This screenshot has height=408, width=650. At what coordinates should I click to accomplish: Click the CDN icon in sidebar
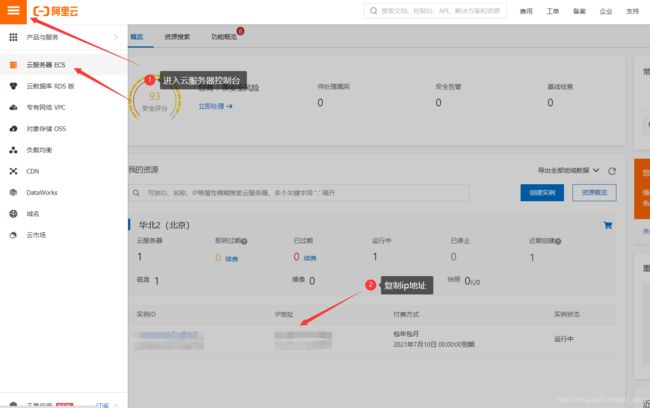point(13,171)
